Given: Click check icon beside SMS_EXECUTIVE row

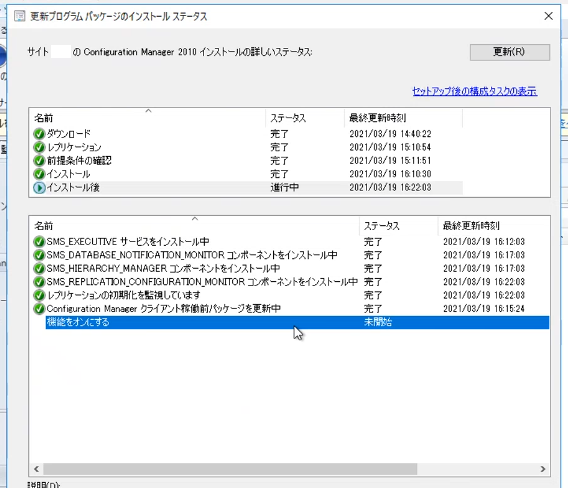Looking at the screenshot, I should coord(39,242).
